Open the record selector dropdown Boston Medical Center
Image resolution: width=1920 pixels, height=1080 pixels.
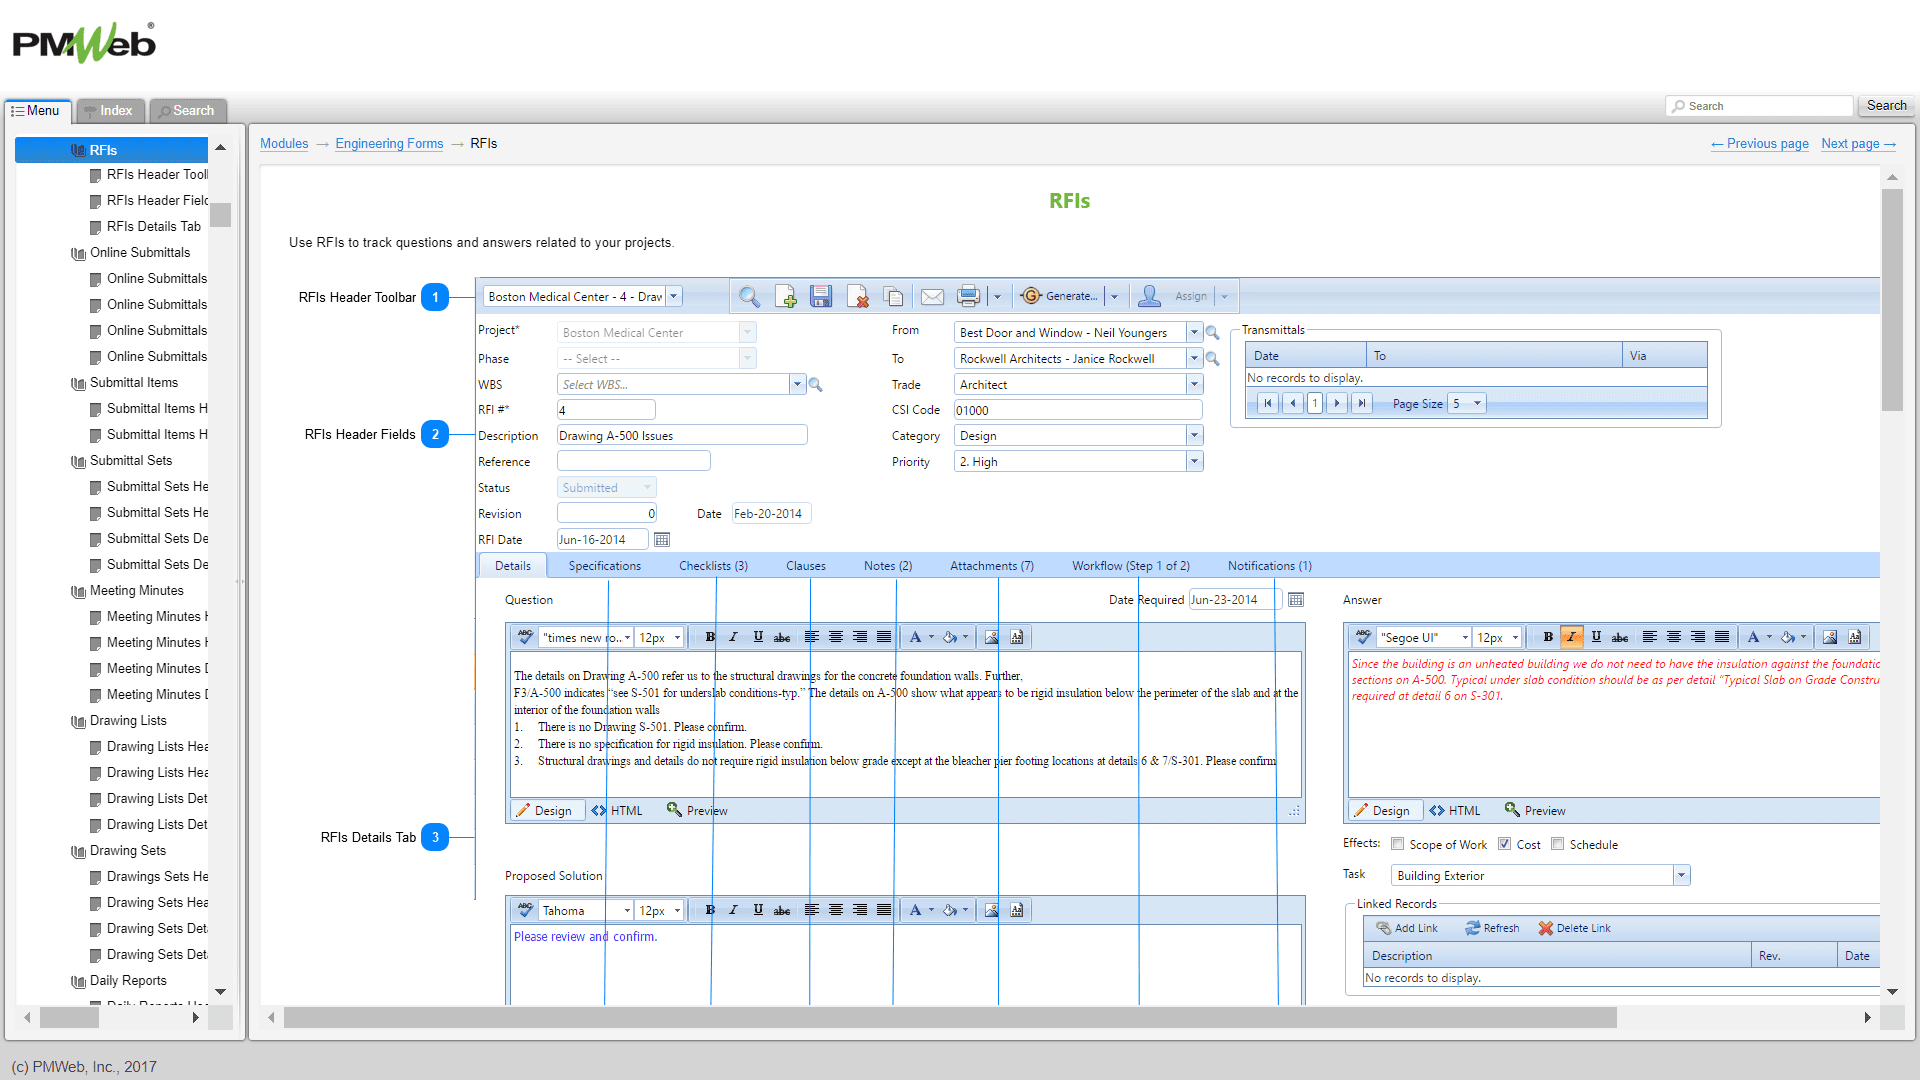[x=674, y=297]
